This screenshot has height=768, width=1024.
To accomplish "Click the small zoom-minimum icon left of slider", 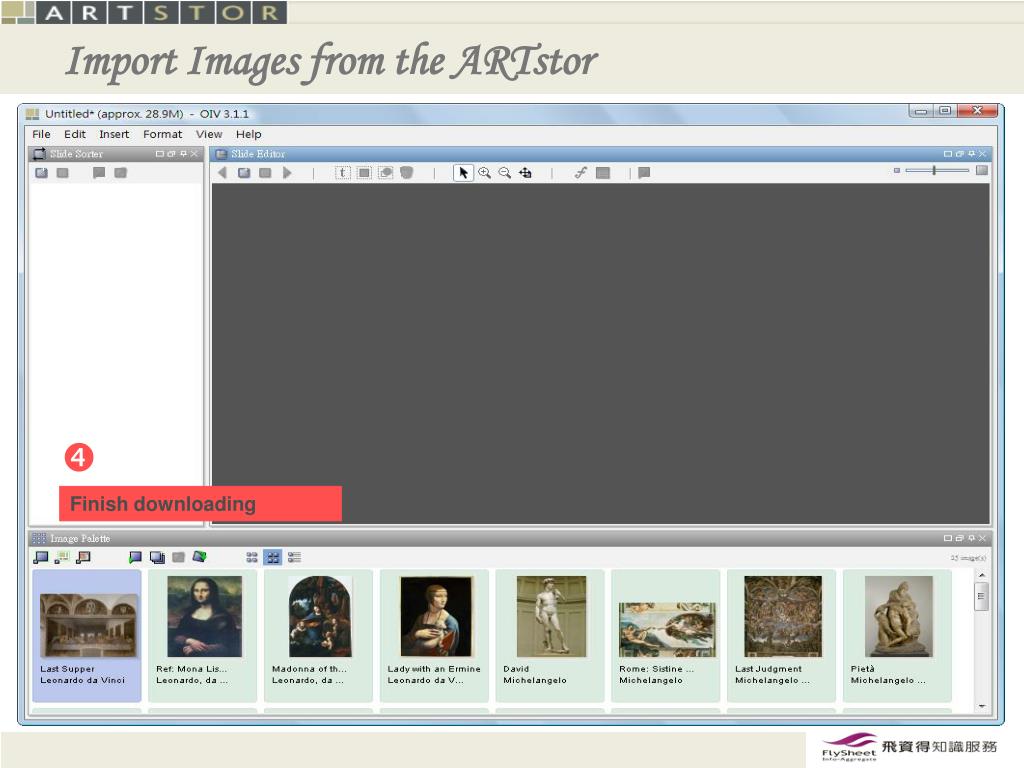I will pos(897,170).
